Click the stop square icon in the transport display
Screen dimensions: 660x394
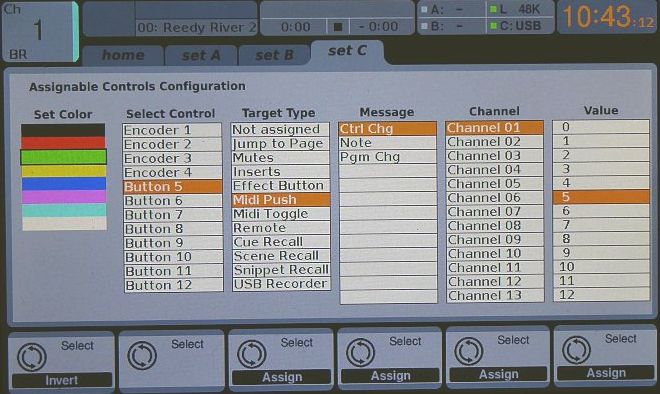click(338, 27)
